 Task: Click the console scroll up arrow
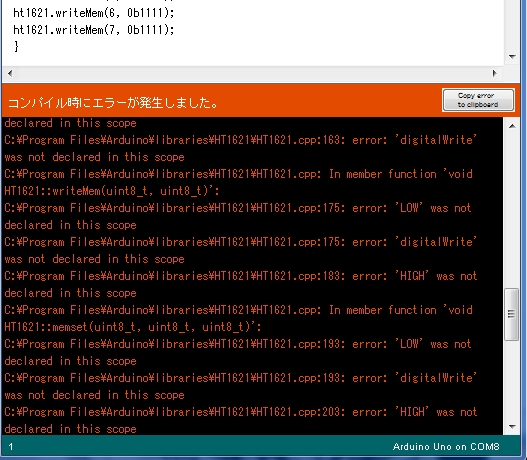click(x=512, y=126)
